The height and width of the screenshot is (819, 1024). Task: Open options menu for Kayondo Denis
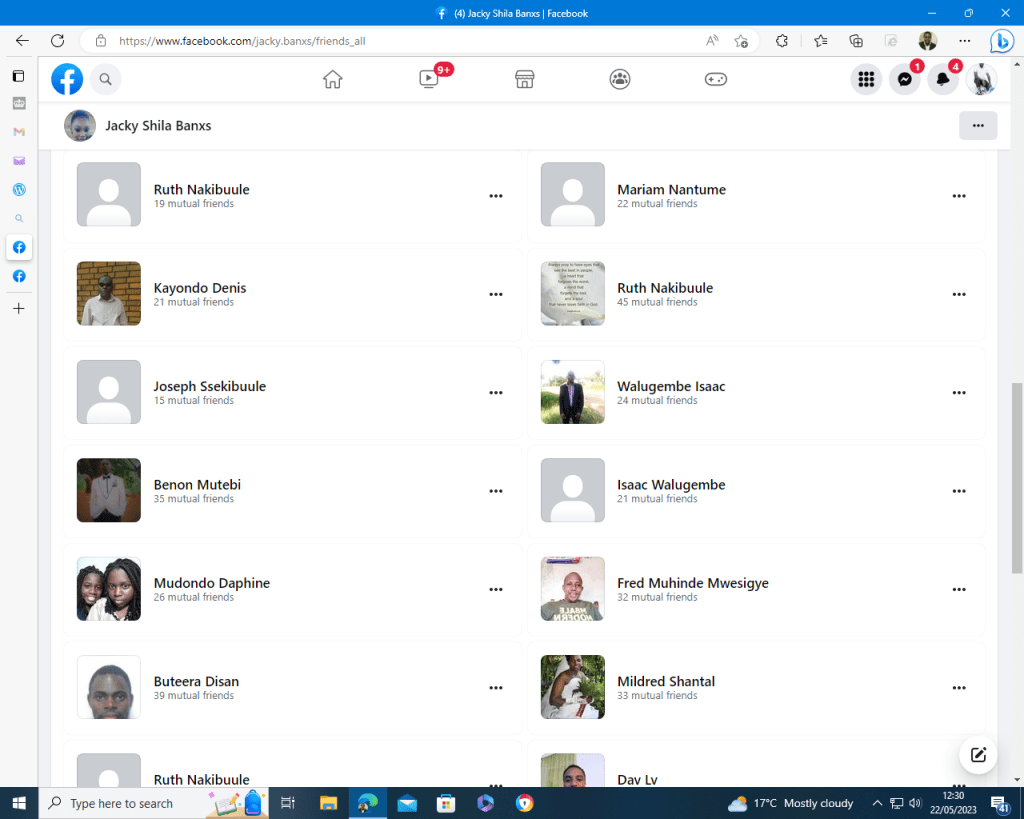[495, 294]
